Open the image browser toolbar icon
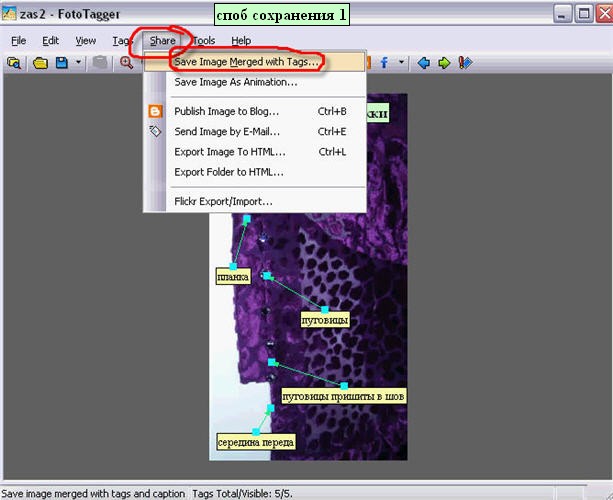The width and height of the screenshot is (613, 500). pos(14,63)
